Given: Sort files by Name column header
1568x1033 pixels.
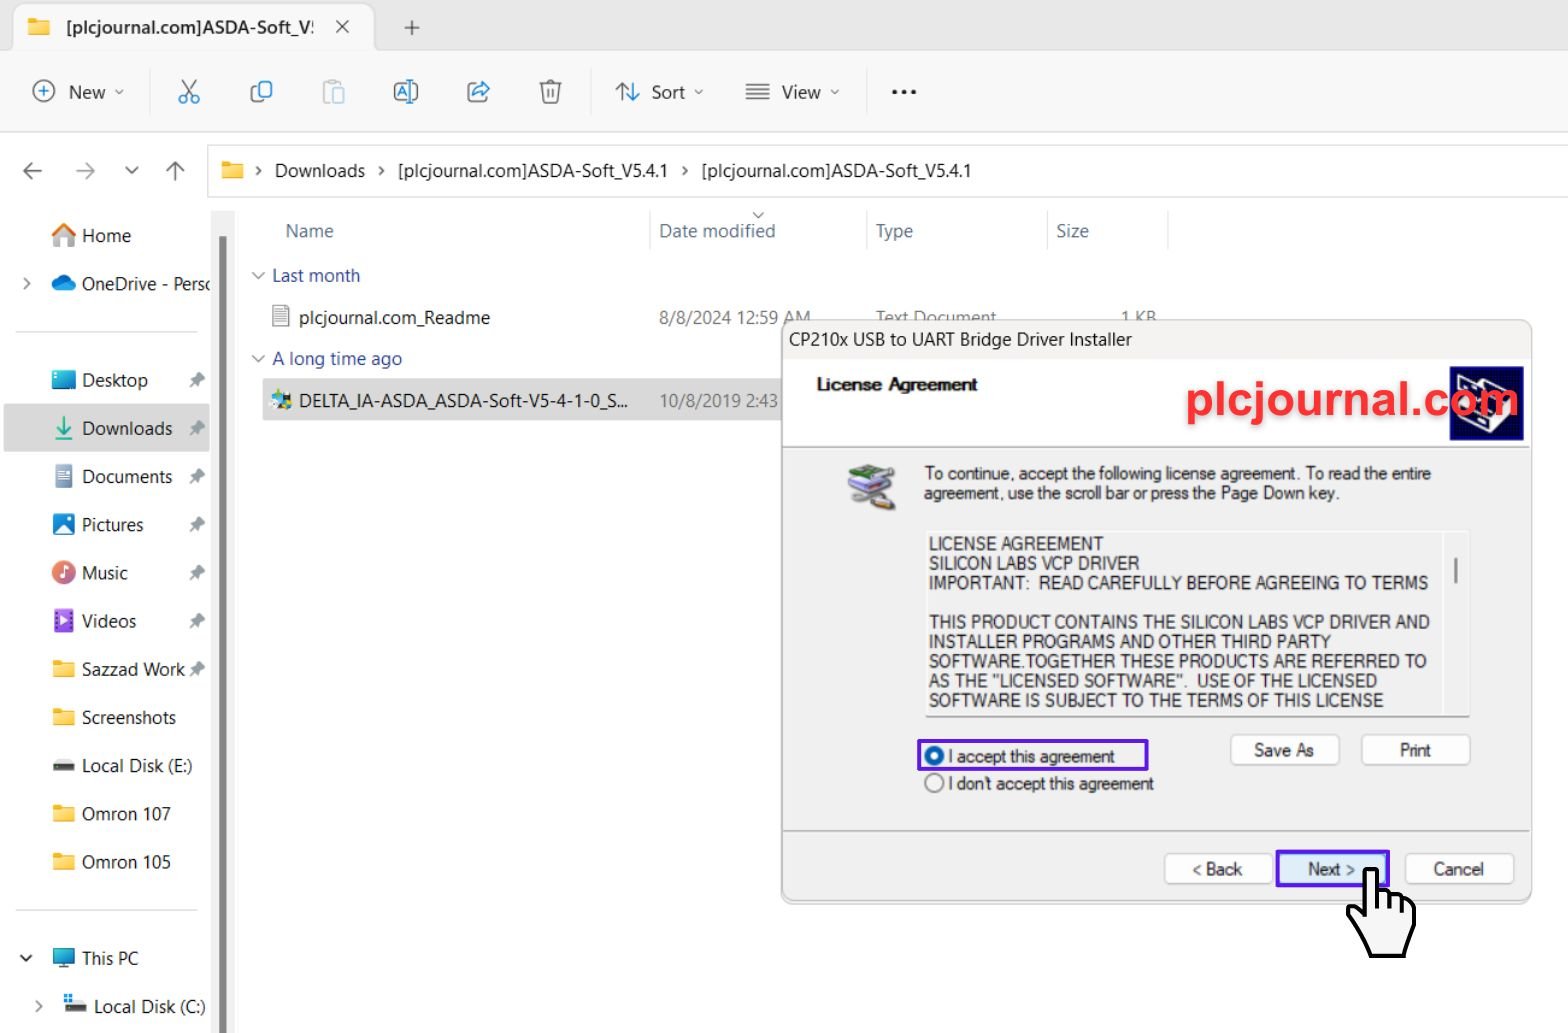Looking at the screenshot, I should pyautogui.click(x=309, y=231).
